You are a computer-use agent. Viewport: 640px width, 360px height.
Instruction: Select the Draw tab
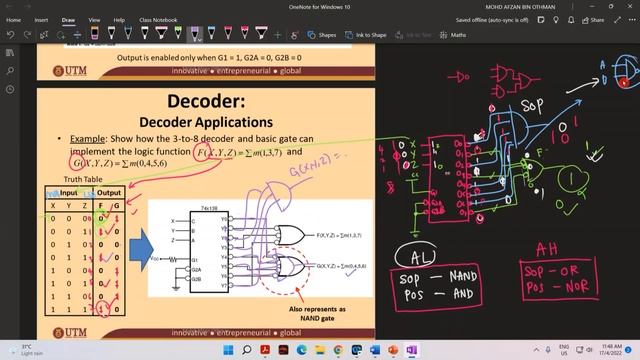(x=68, y=20)
